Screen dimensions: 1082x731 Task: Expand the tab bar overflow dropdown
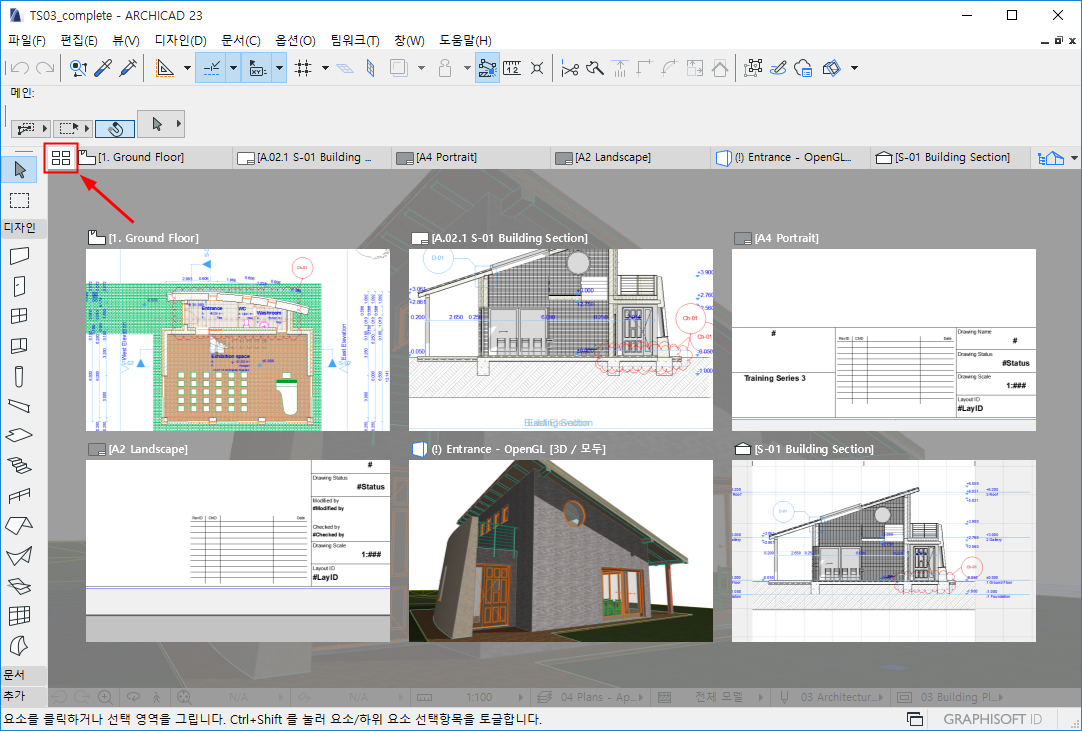(x=1074, y=158)
